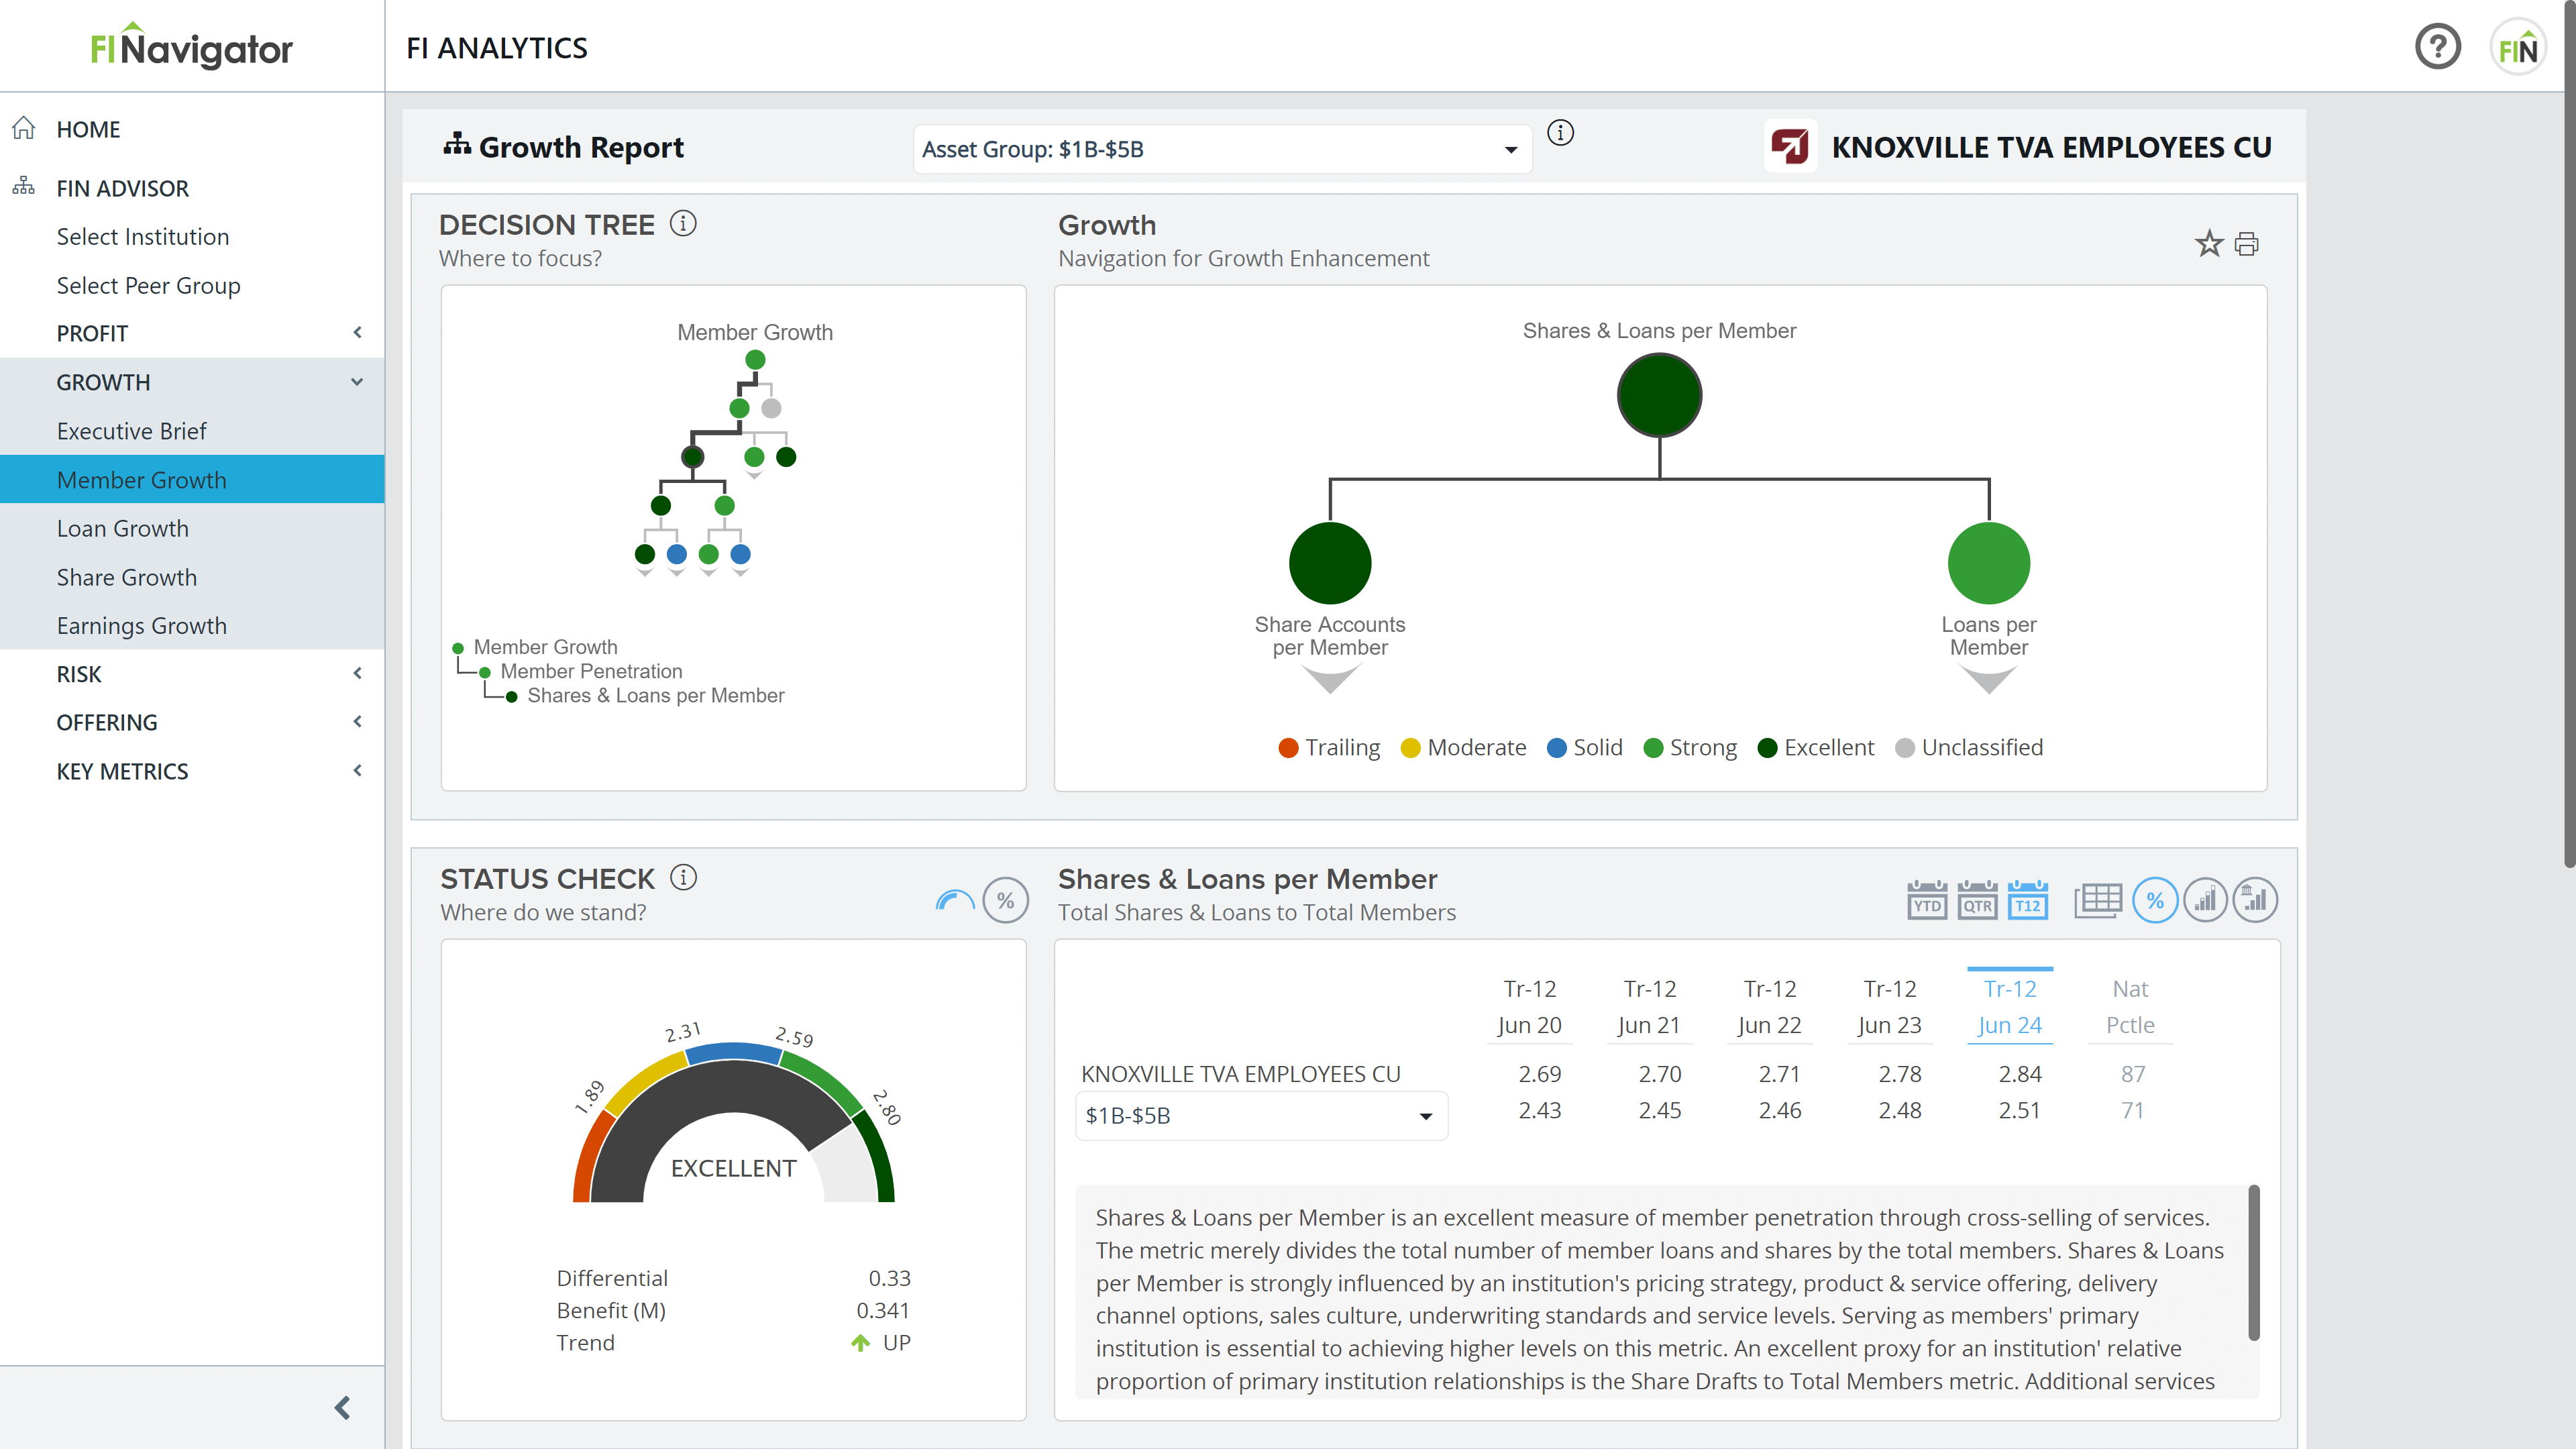Click Member Penetration breadcrumb item
This screenshot has height=1449, width=2576.
(x=591, y=671)
